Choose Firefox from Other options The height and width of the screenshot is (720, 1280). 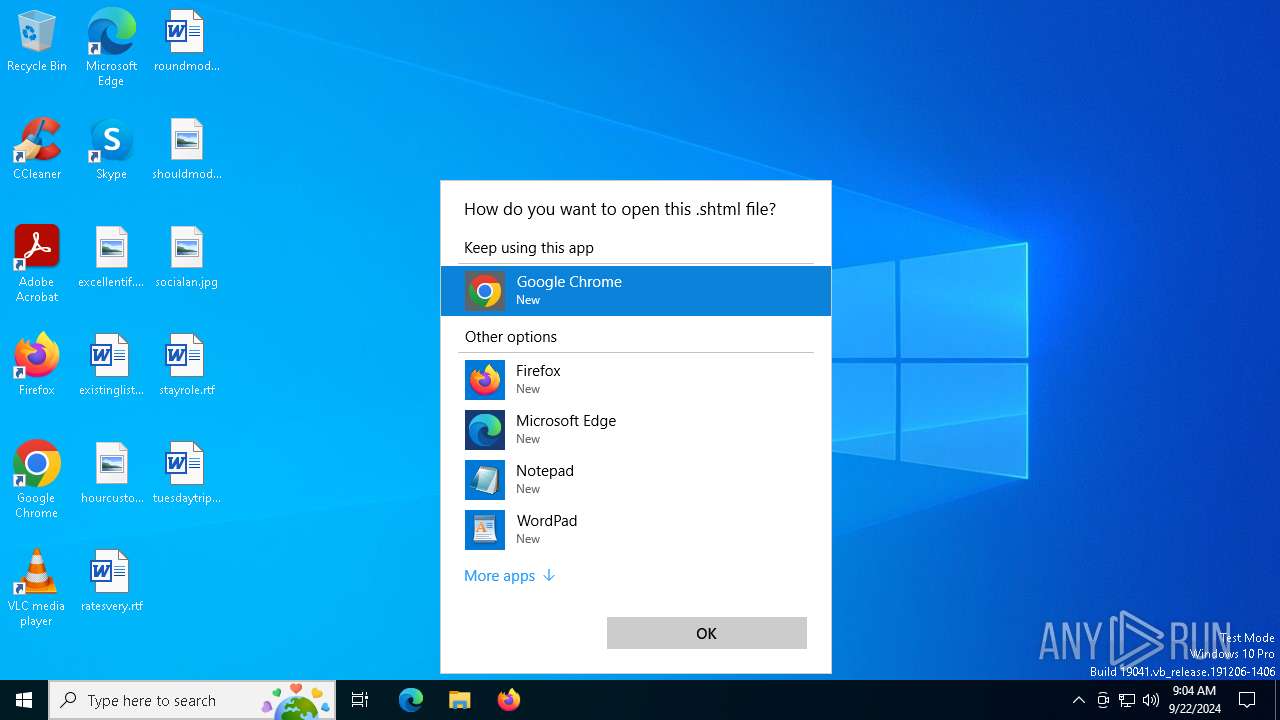click(636, 380)
